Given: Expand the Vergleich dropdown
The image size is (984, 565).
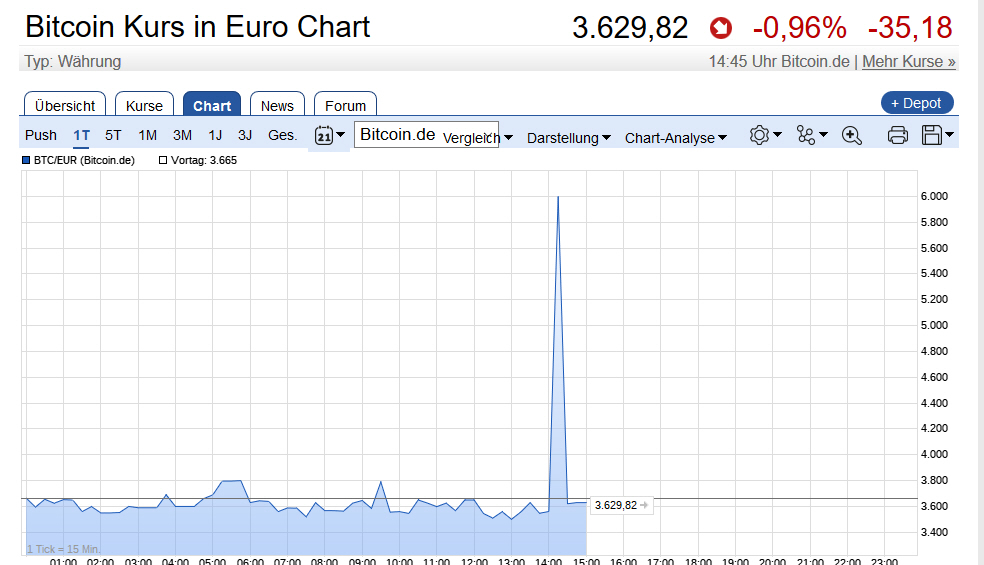Looking at the screenshot, I should pos(478,137).
